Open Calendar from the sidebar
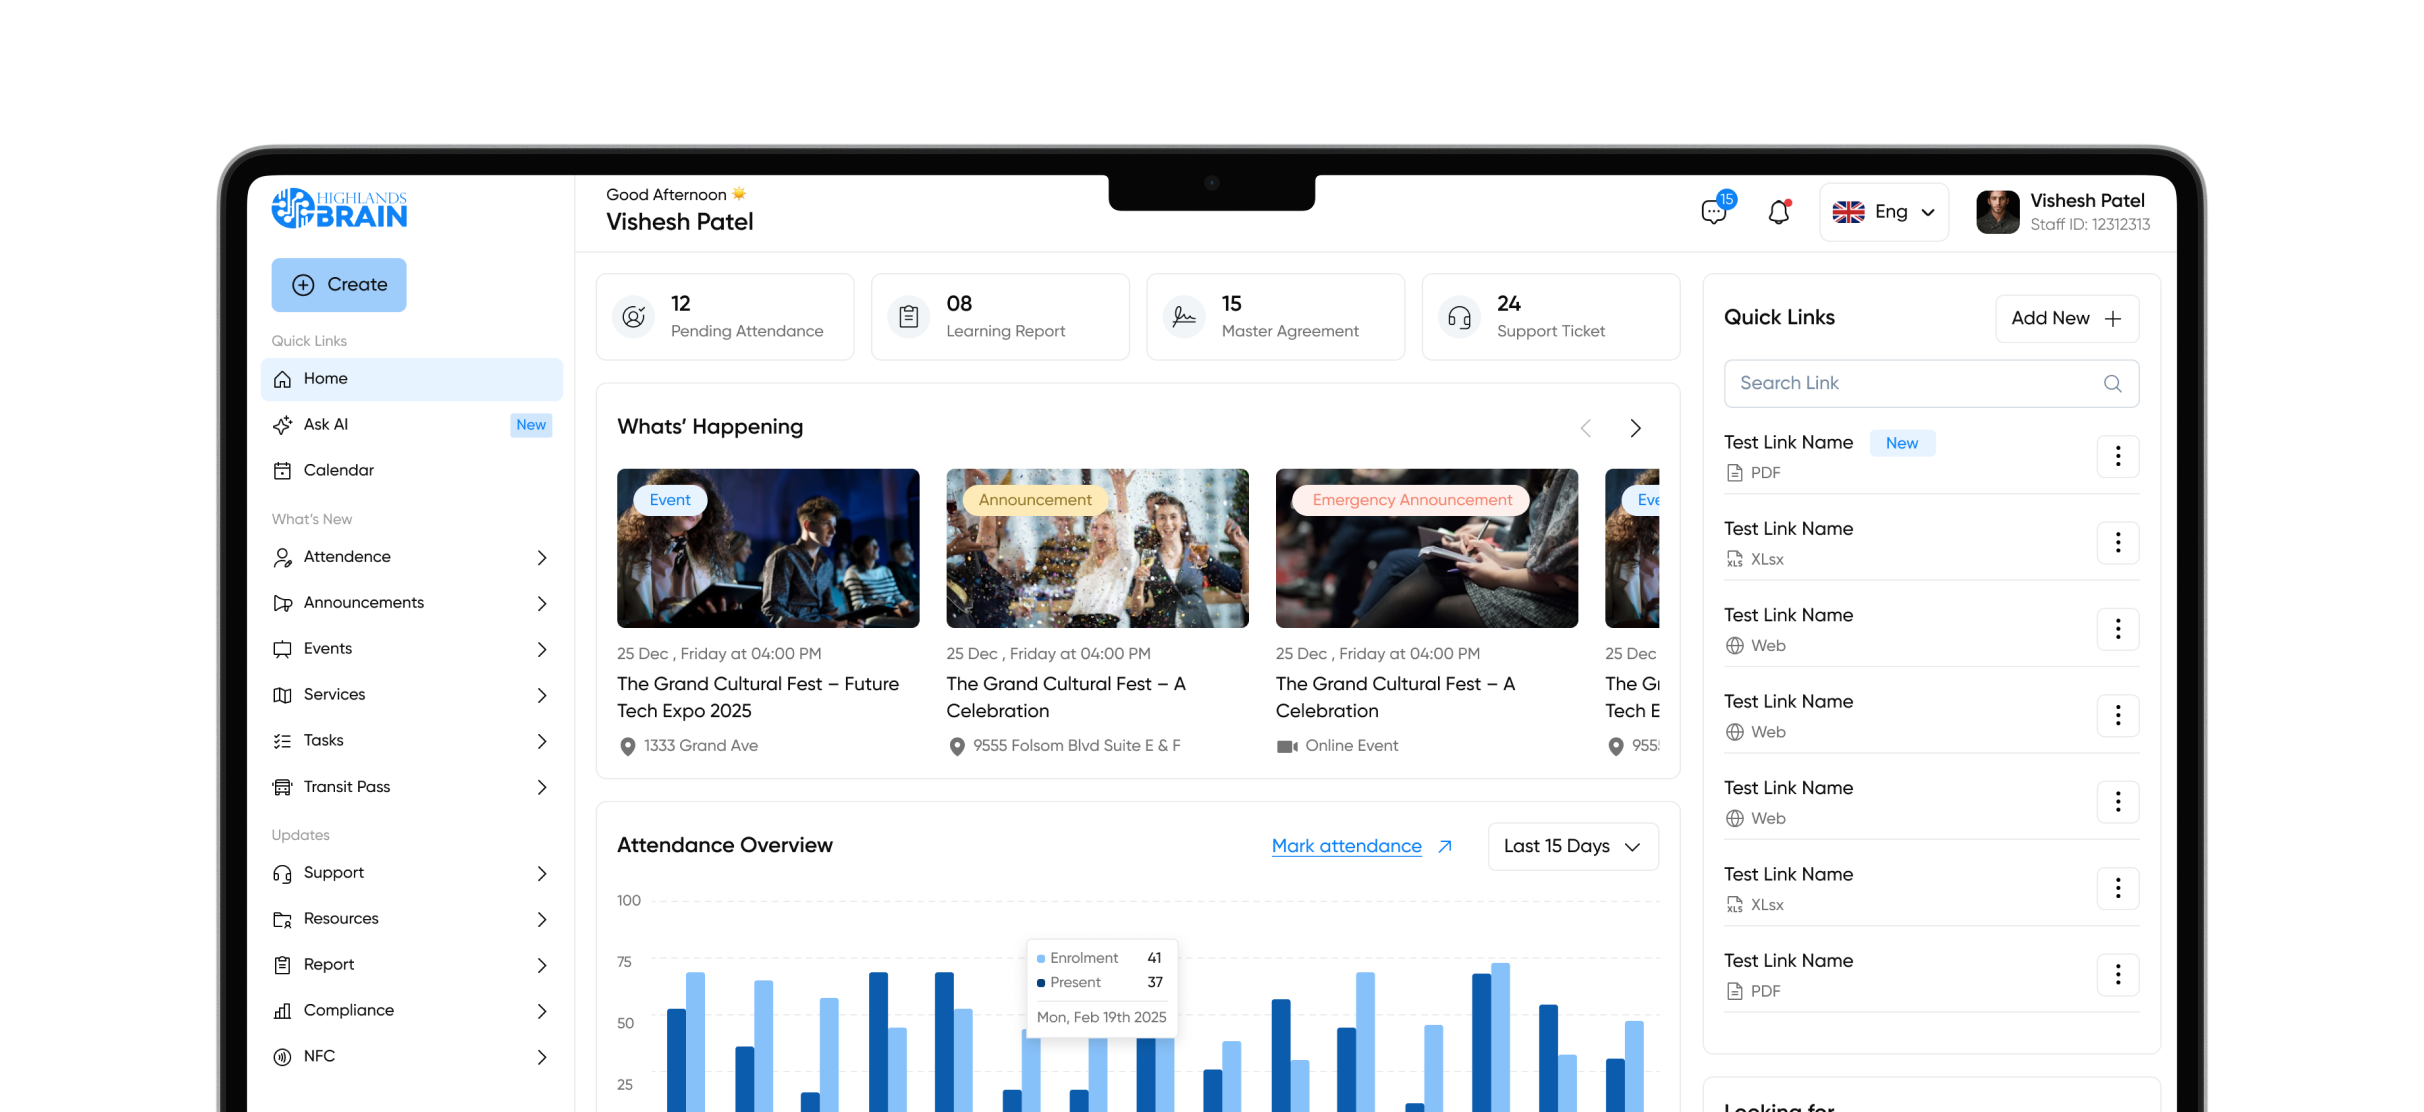This screenshot has width=2424, height=1112. point(338,470)
